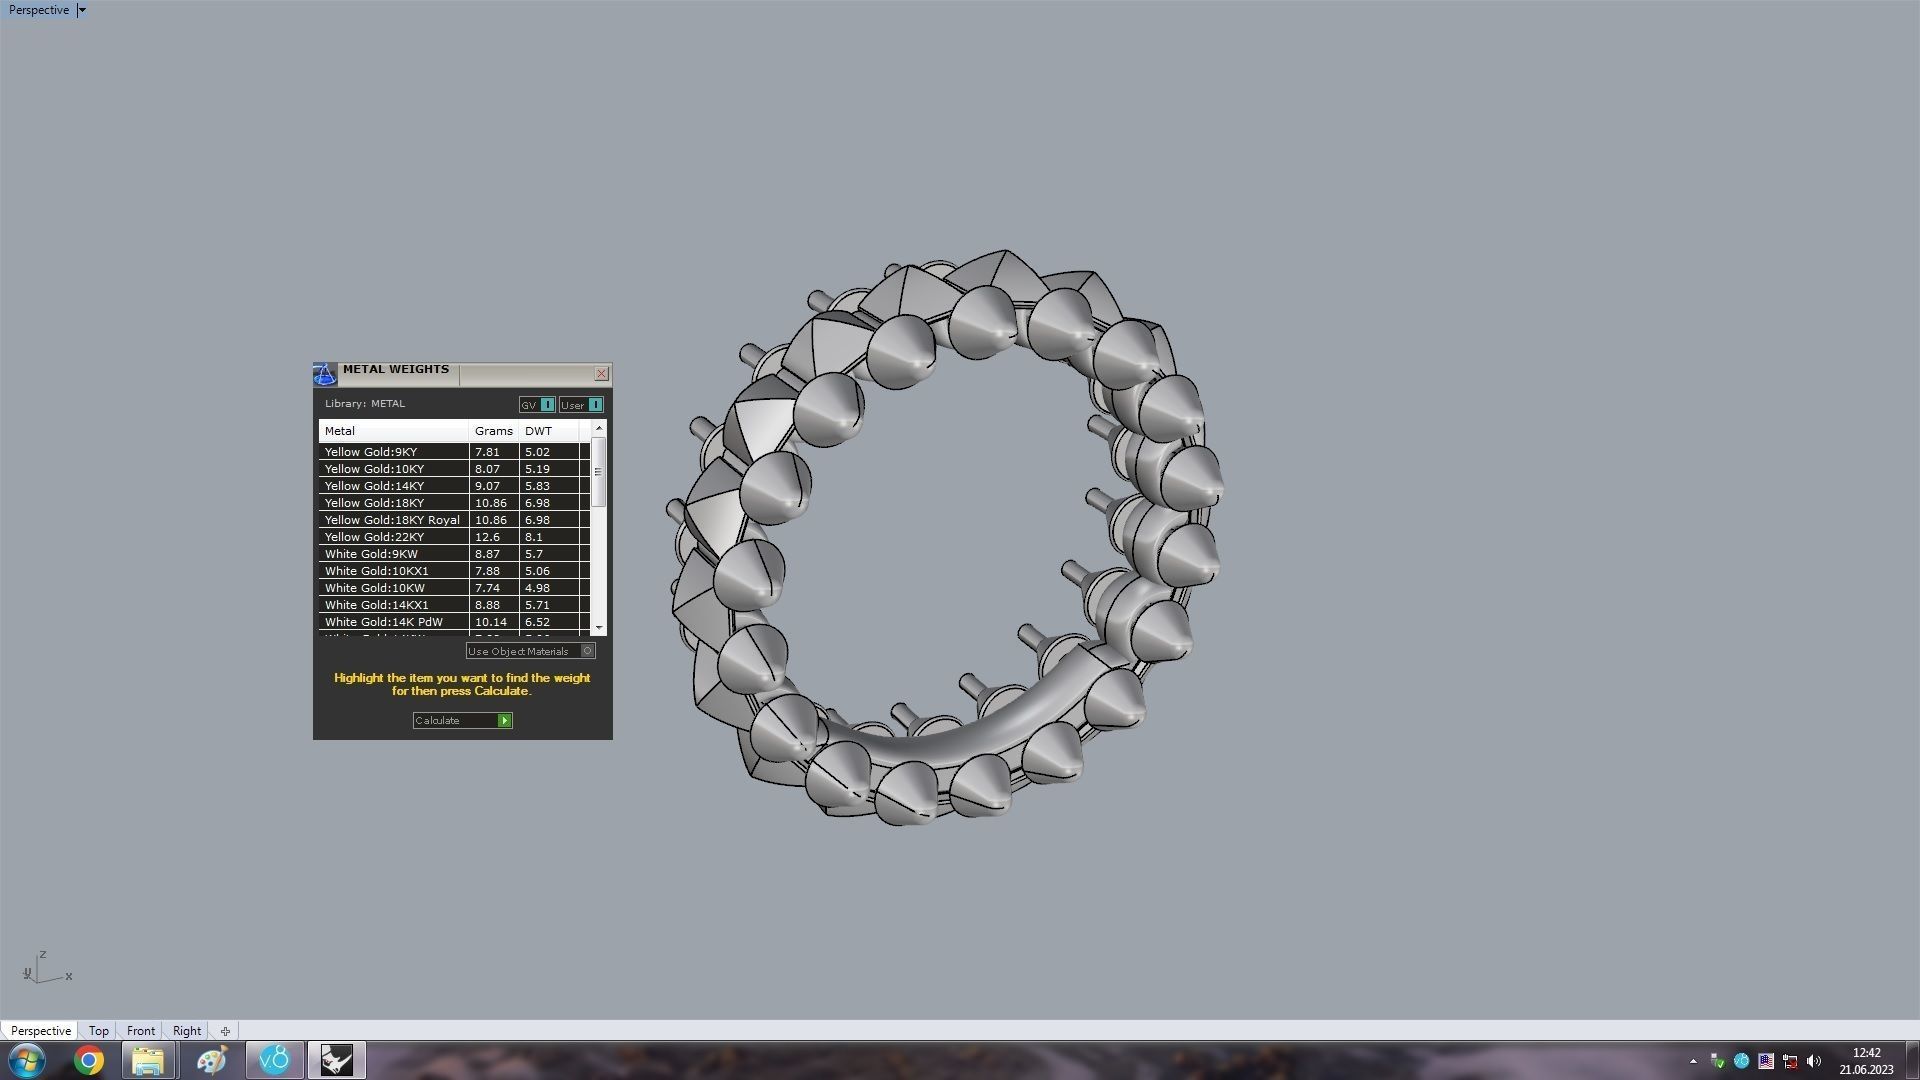
Task: Toggle the User library switch
Action: tap(595, 405)
